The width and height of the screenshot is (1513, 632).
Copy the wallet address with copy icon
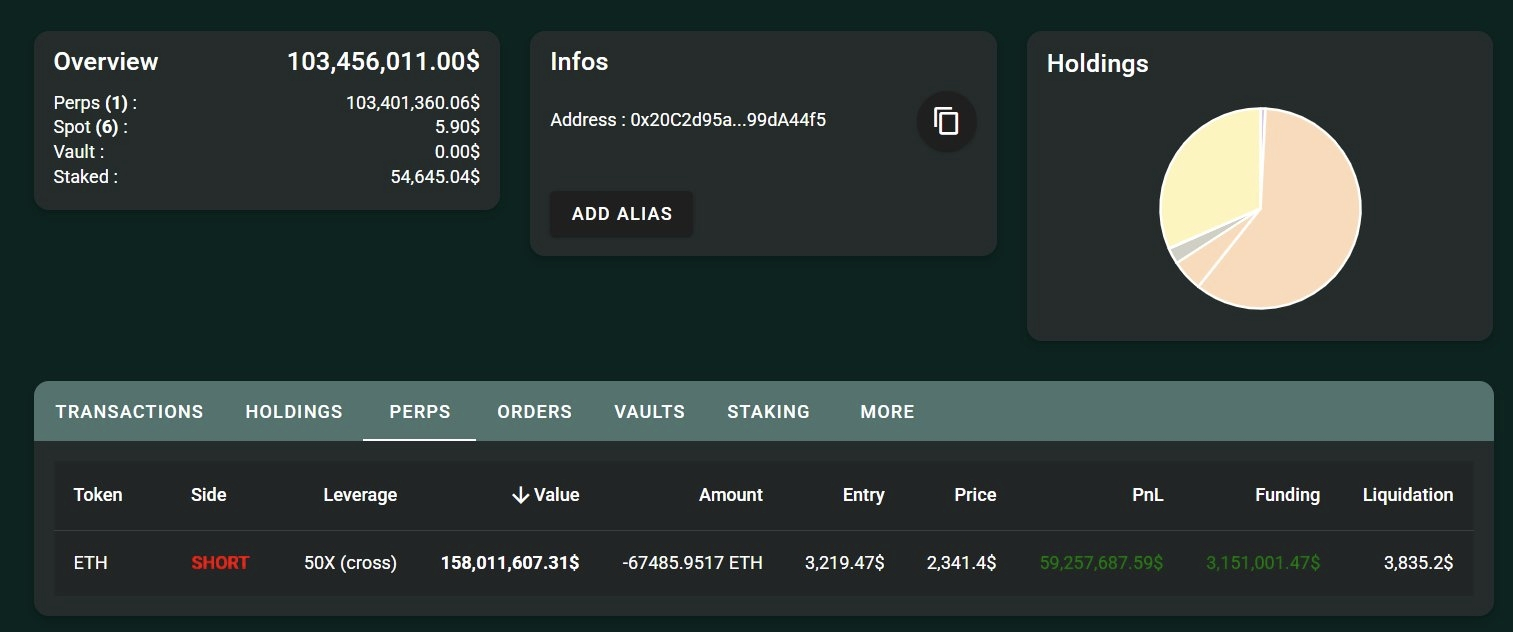pyautogui.click(x=946, y=121)
